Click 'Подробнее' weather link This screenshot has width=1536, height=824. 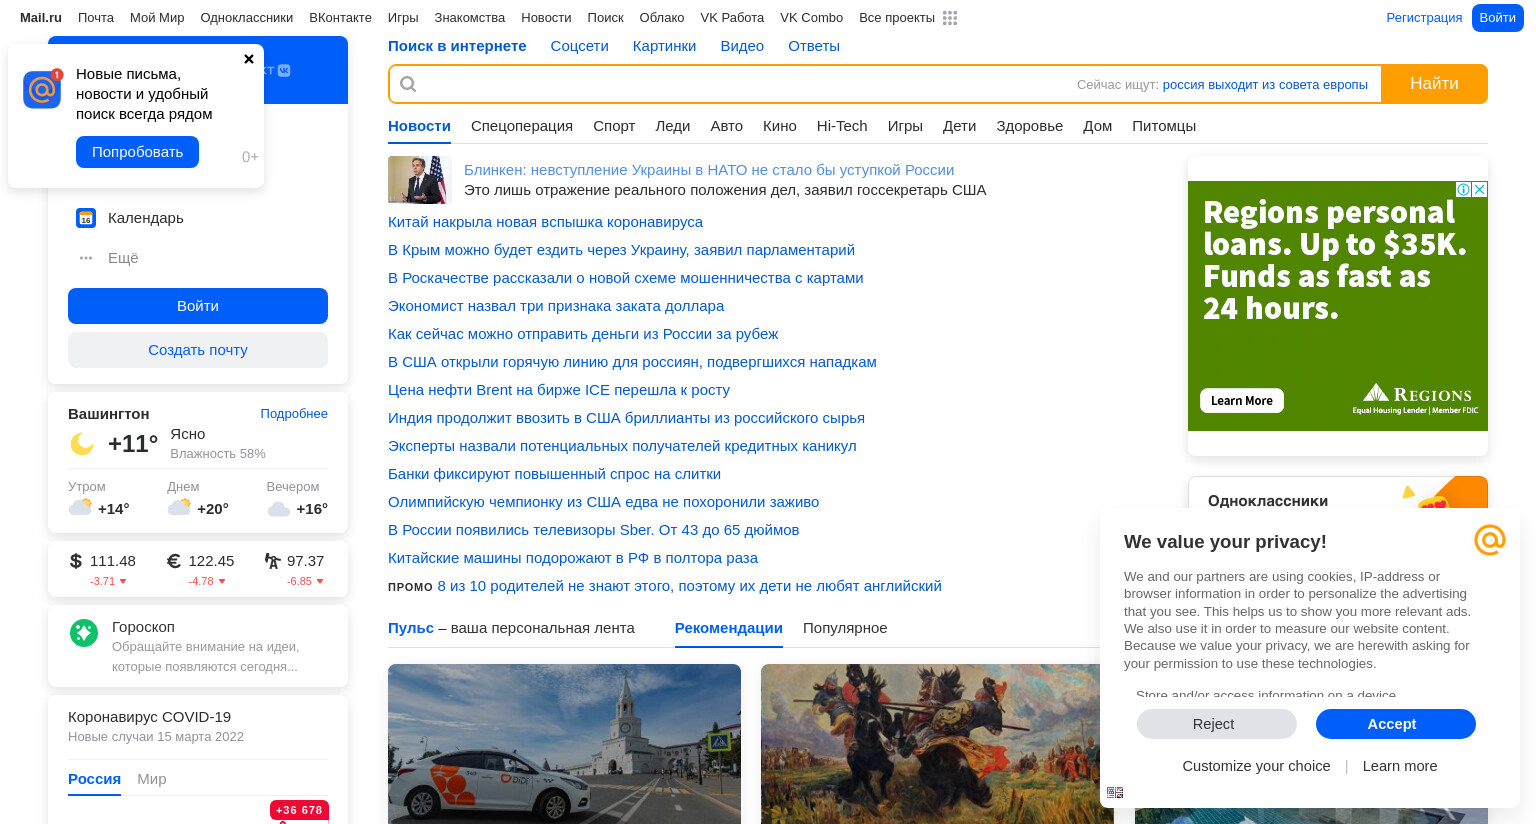[x=294, y=414]
